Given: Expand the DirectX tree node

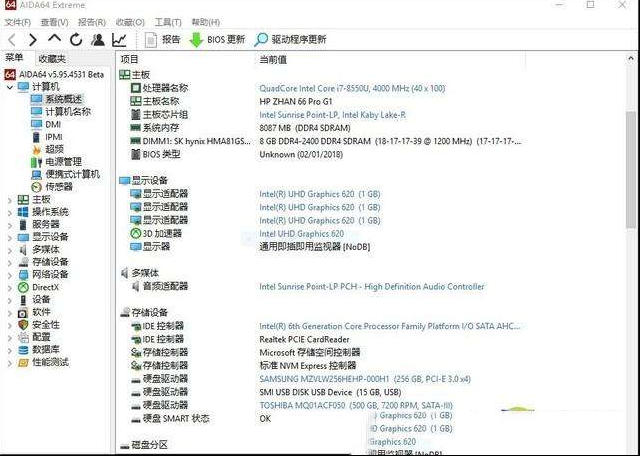Looking at the screenshot, I should tap(10, 287).
